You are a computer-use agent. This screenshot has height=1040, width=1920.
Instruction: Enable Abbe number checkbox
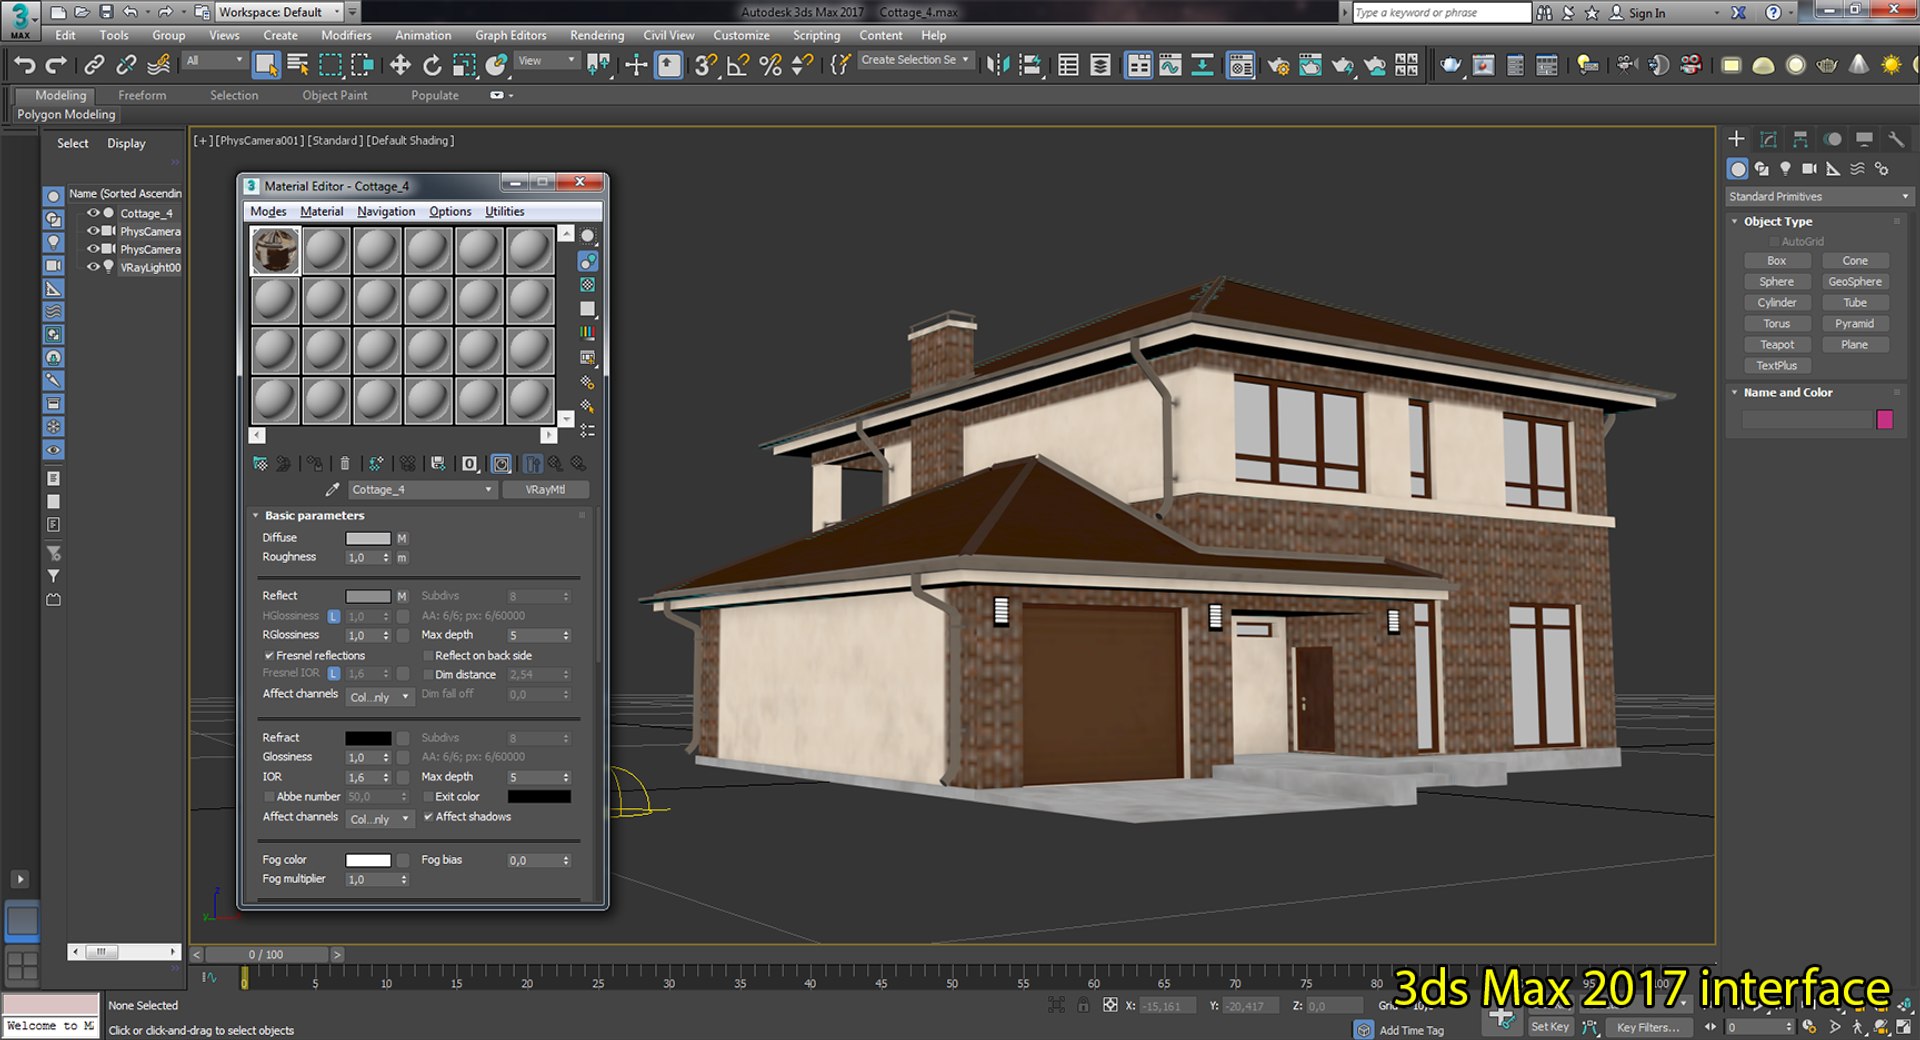(269, 797)
